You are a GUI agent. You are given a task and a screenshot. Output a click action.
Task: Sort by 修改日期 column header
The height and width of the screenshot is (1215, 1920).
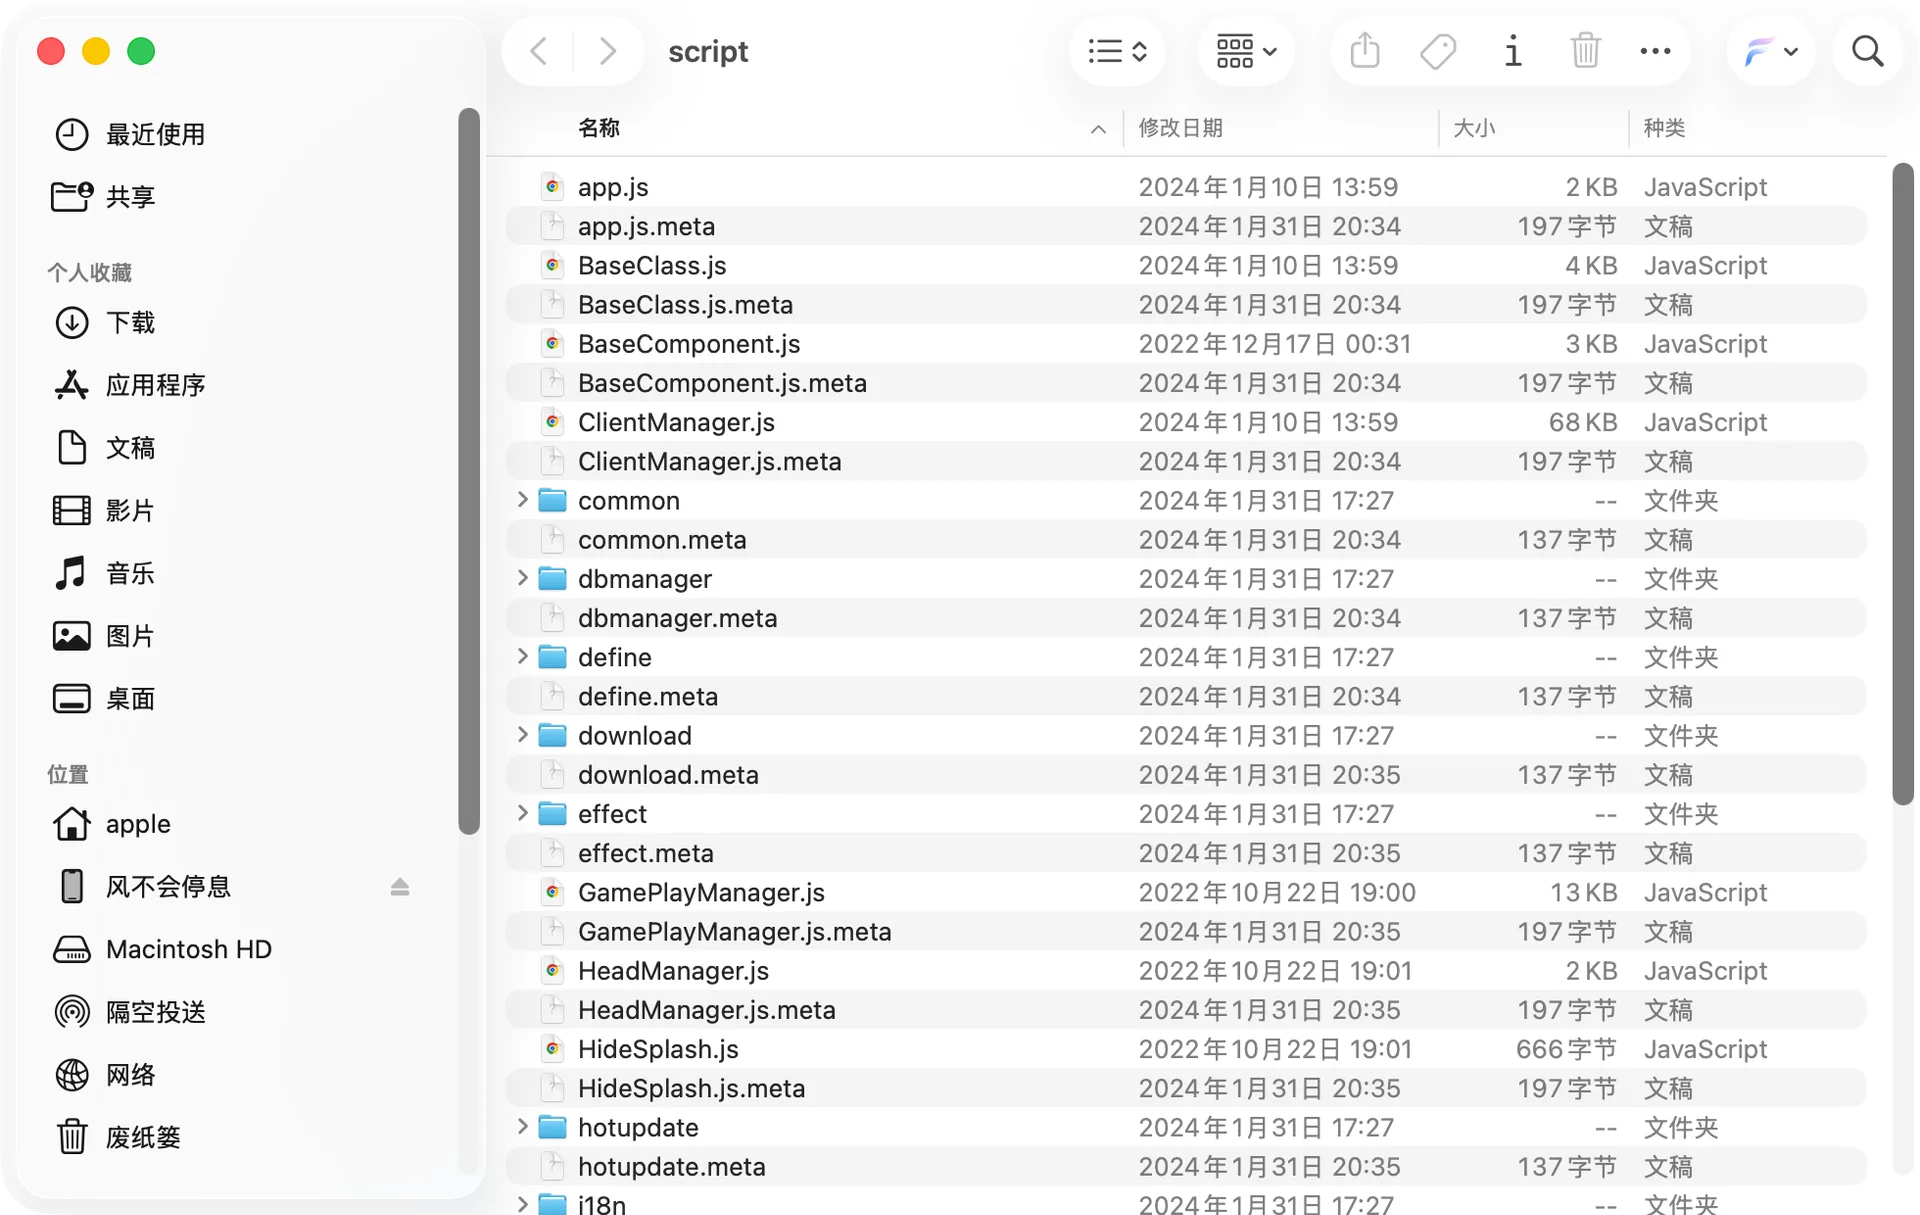pos(1180,128)
